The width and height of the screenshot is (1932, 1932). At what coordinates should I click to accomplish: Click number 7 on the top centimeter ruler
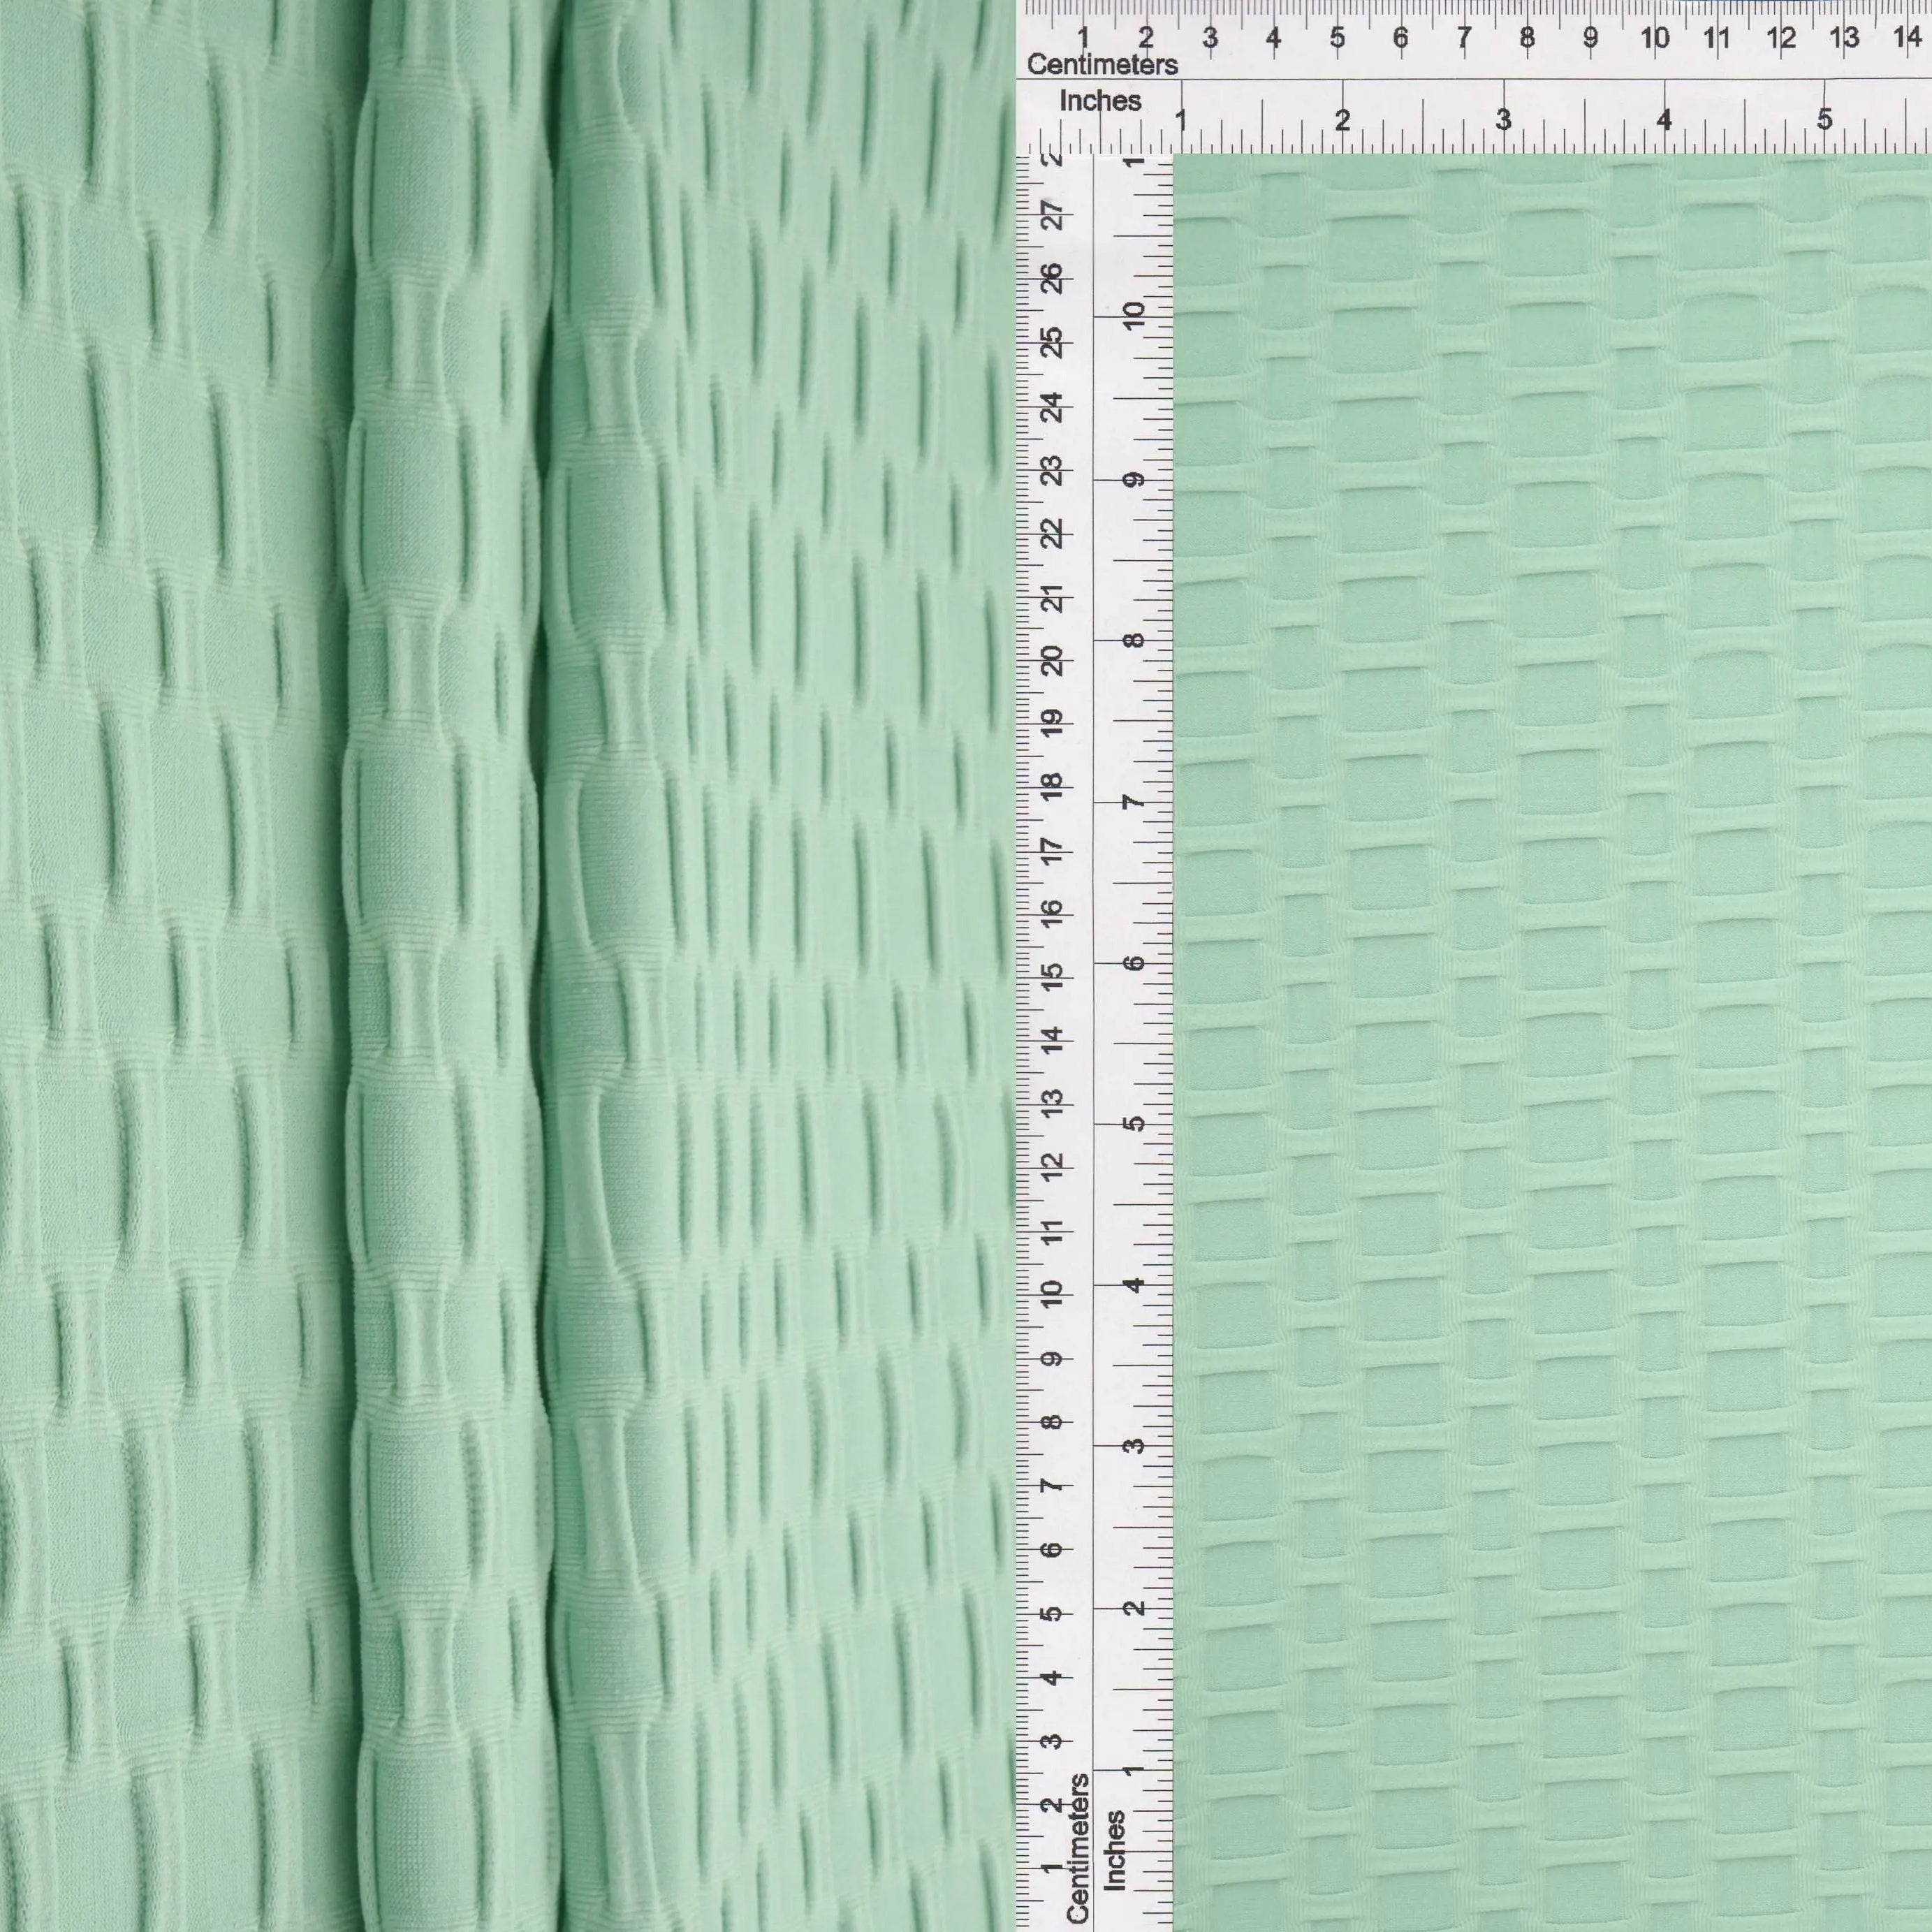click(1464, 38)
